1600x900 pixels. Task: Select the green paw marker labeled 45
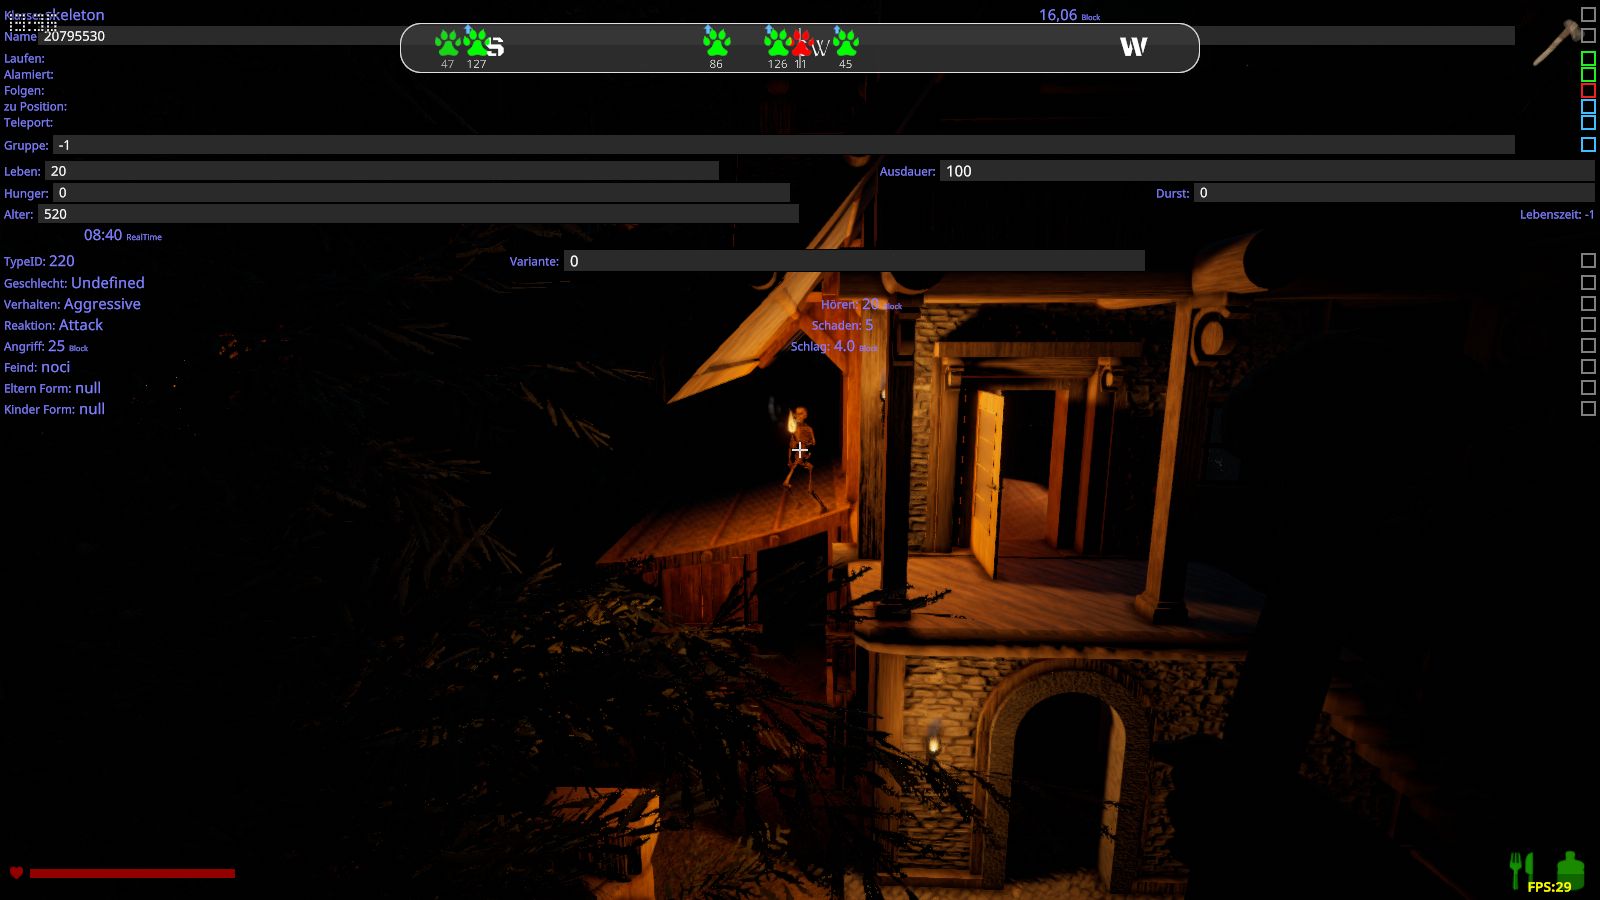tap(846, 43)
